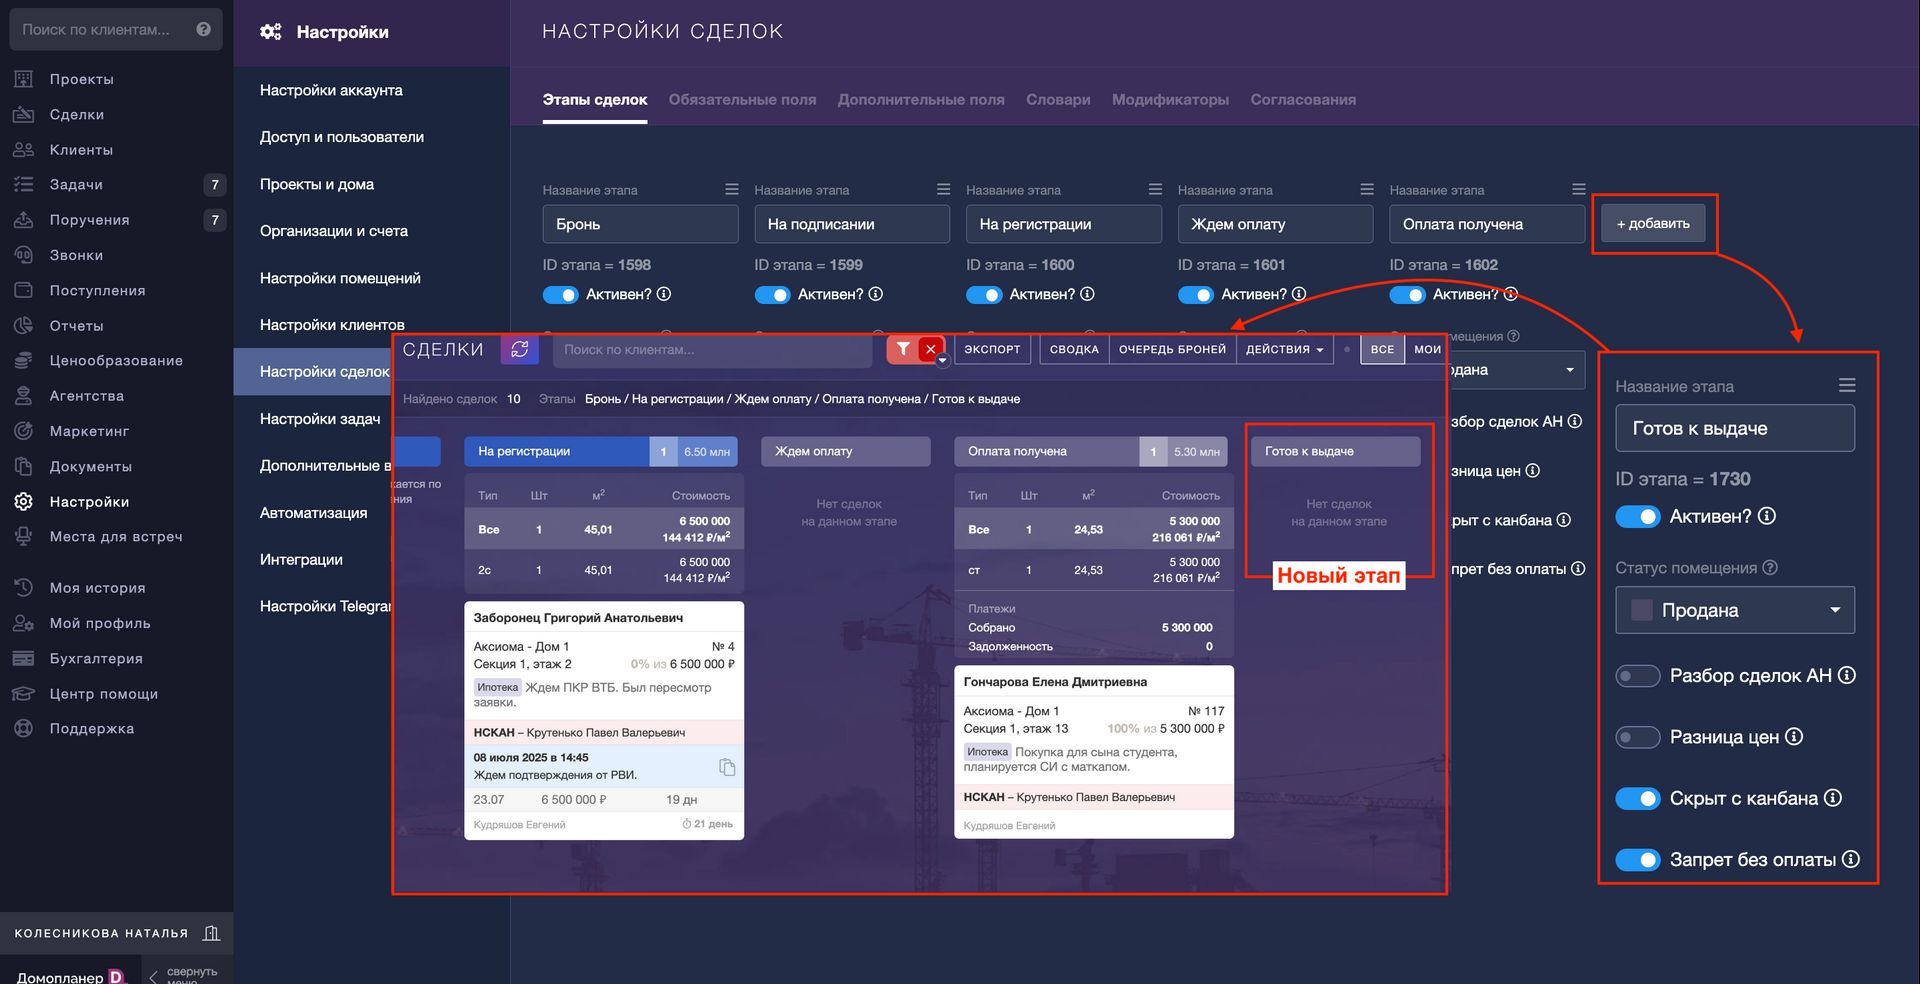Click ОЧЕРЕДЬ БРОНЕЙ button
Viewport: 1920px width, 984px height.
[x=1172, y=349]
